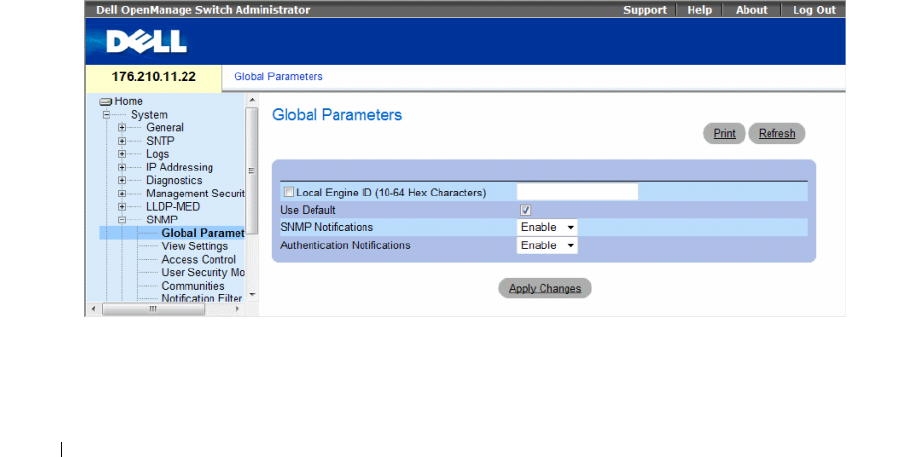
Task: Select Logs in the navigation tree
Action: pos(157,154)
